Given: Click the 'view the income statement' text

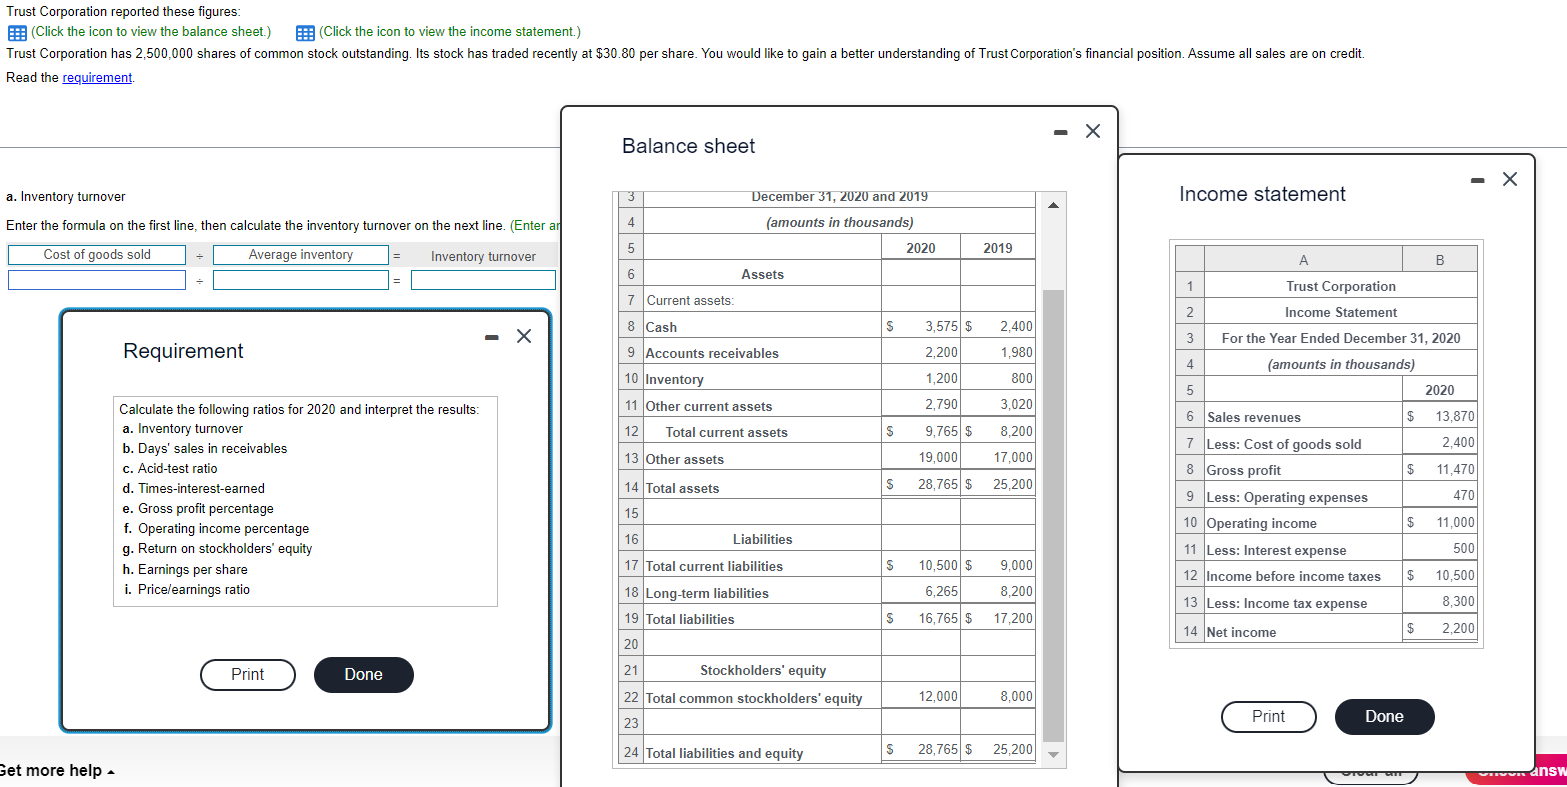Looking at the screenshot, I should (449, 32).
